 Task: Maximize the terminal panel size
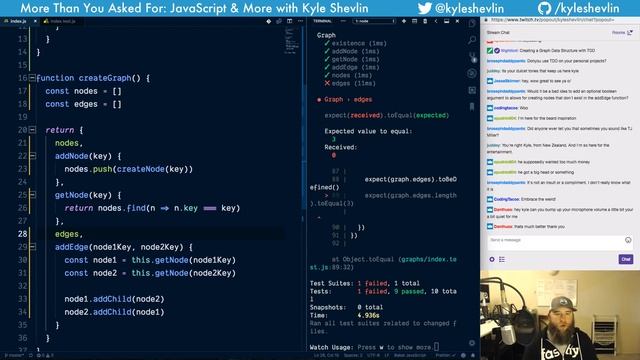tap(447, 21)
